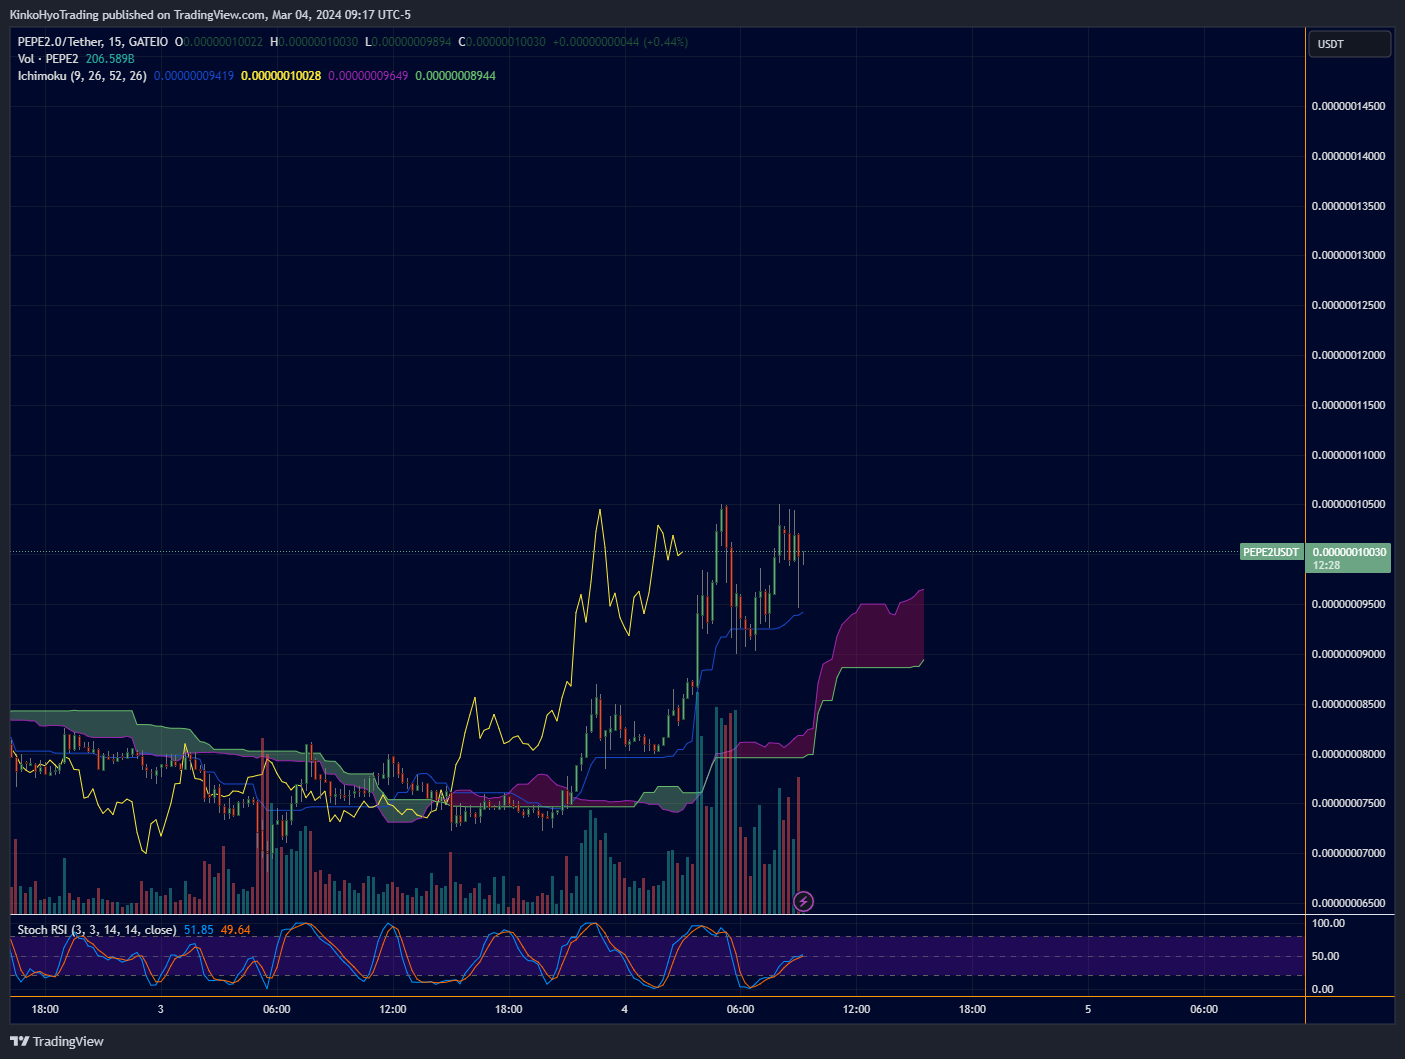Click the Vol · PEPE2 indicator legend
1405x1059 pixels.
(48, 59)
